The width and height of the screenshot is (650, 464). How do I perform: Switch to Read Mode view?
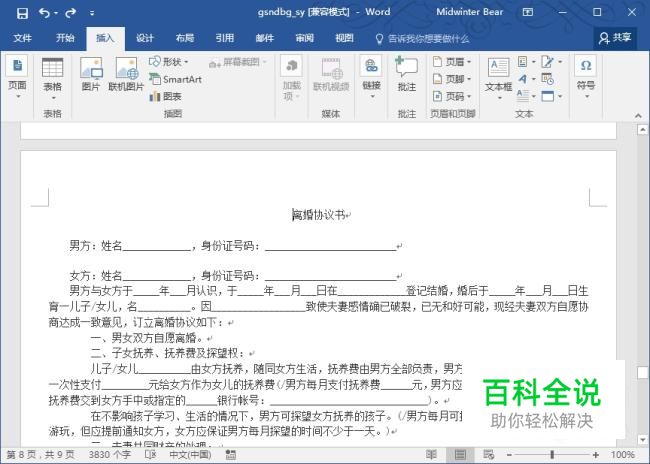point(431,455)
